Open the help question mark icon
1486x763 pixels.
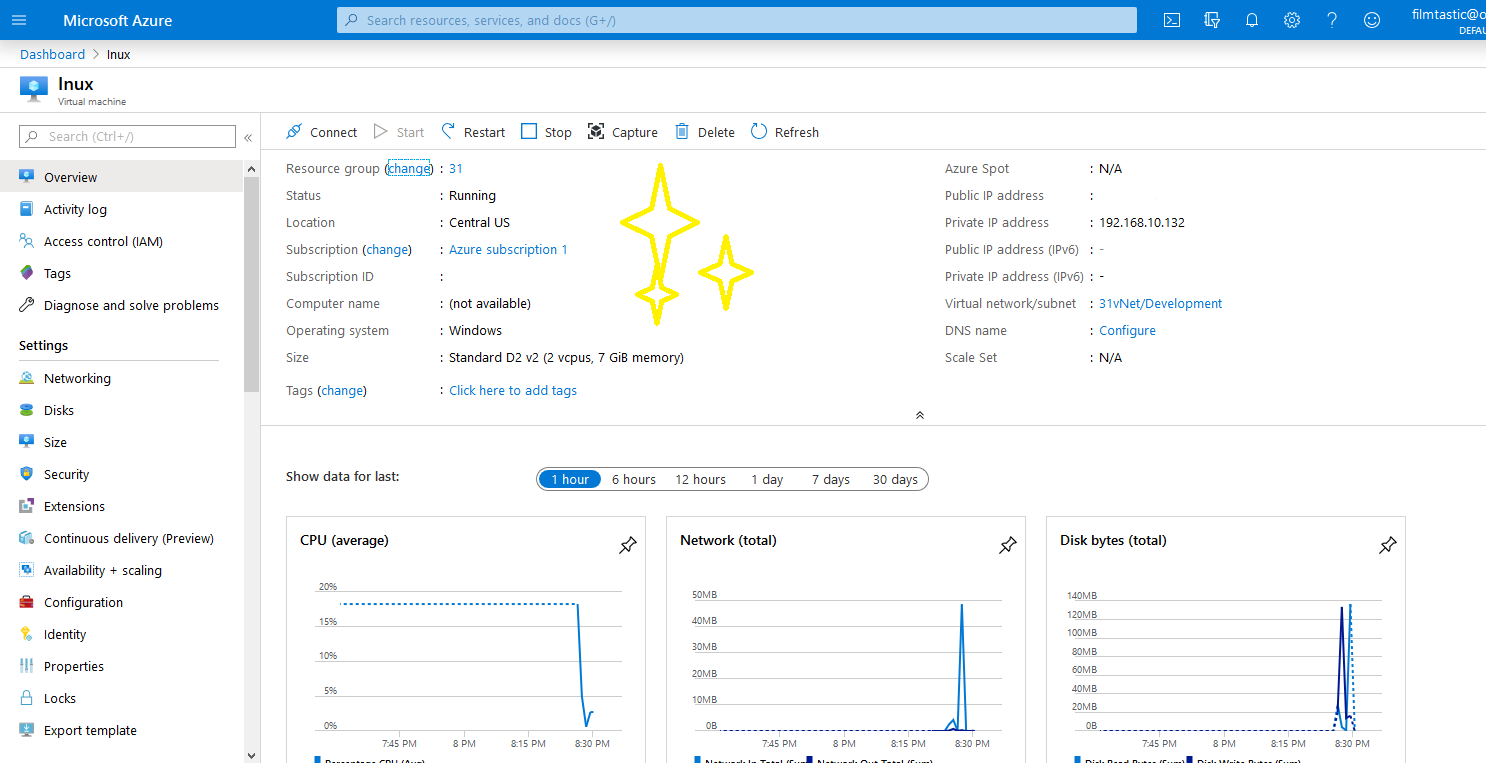(x=1332, y=20)
